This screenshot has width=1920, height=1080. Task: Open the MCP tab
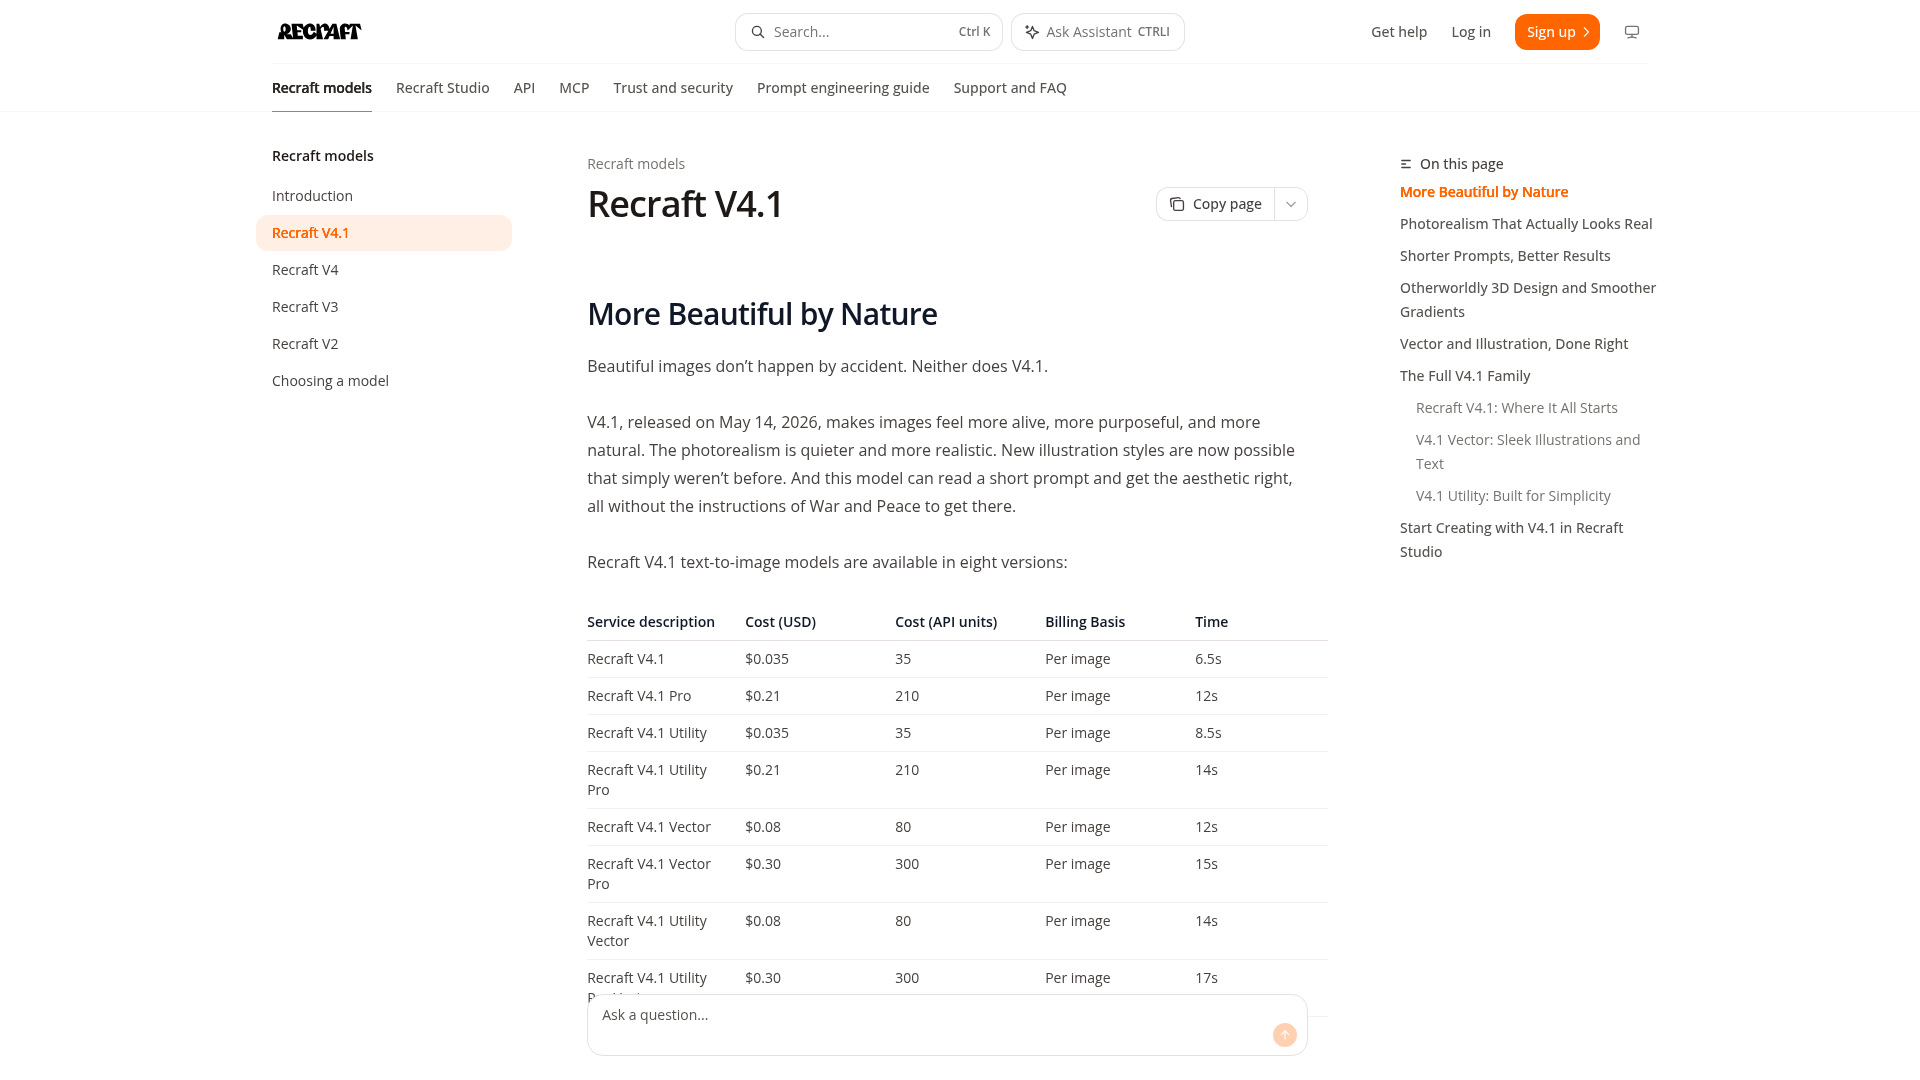point(574,88)
